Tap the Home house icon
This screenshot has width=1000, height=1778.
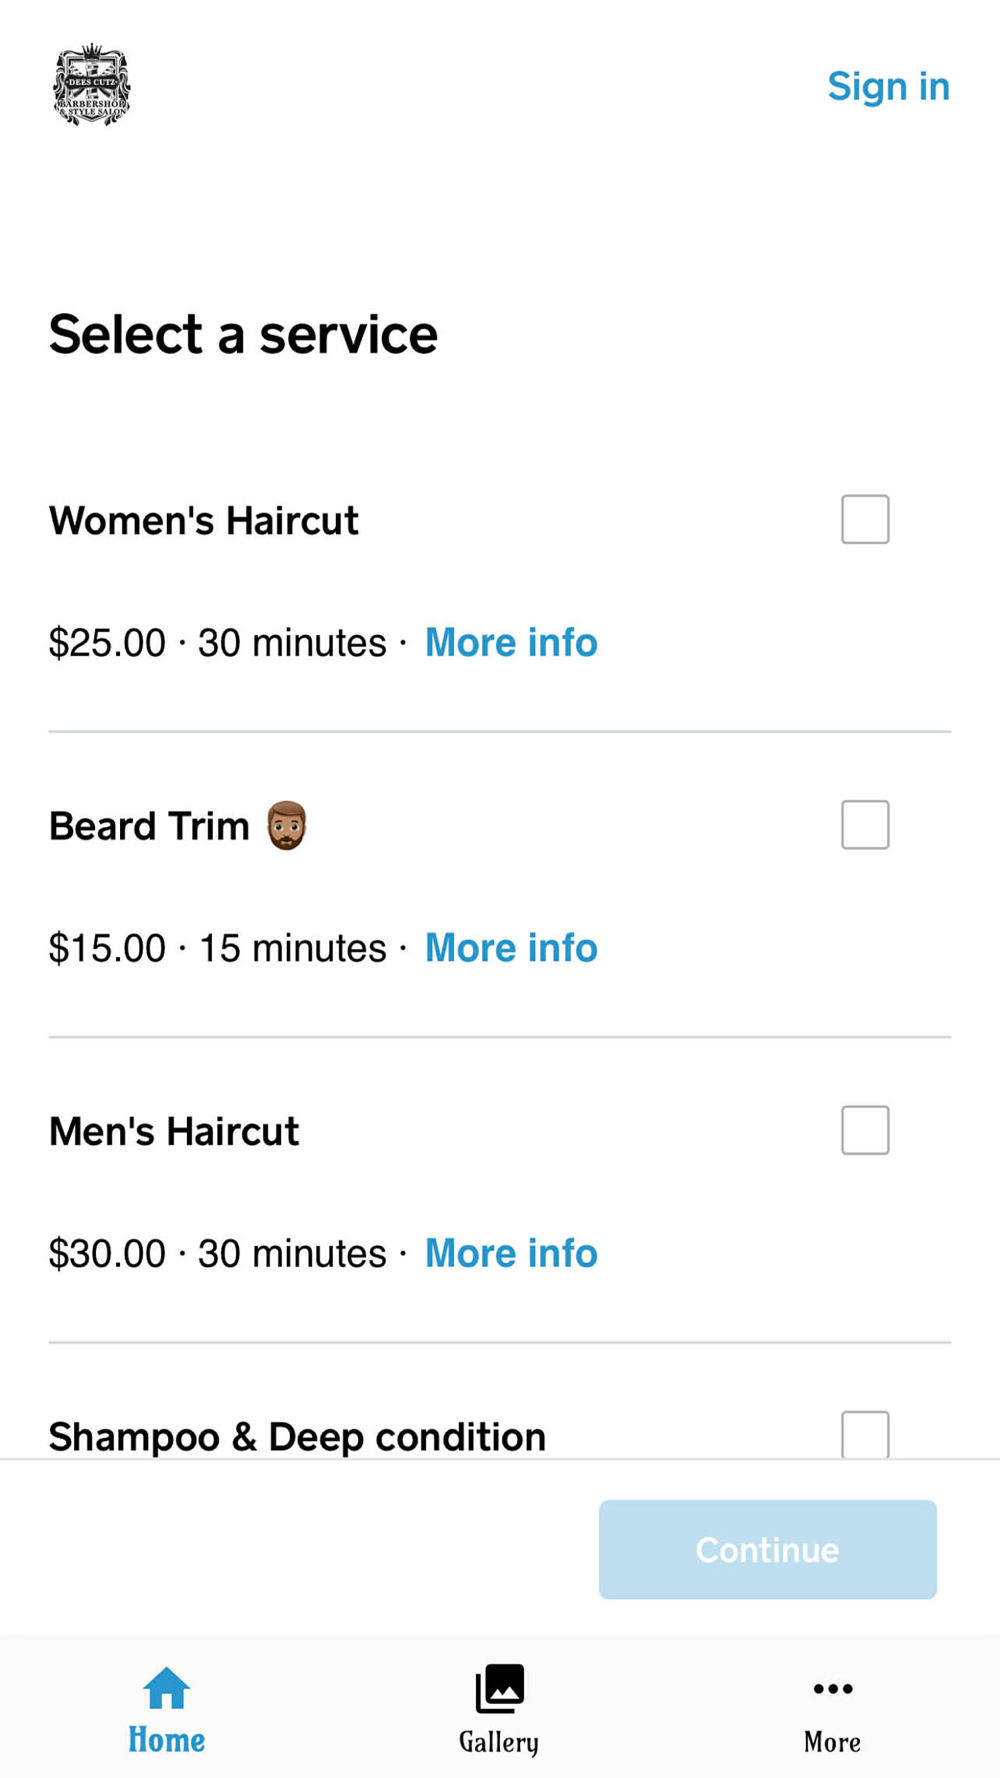click(x=166, y=1688)
